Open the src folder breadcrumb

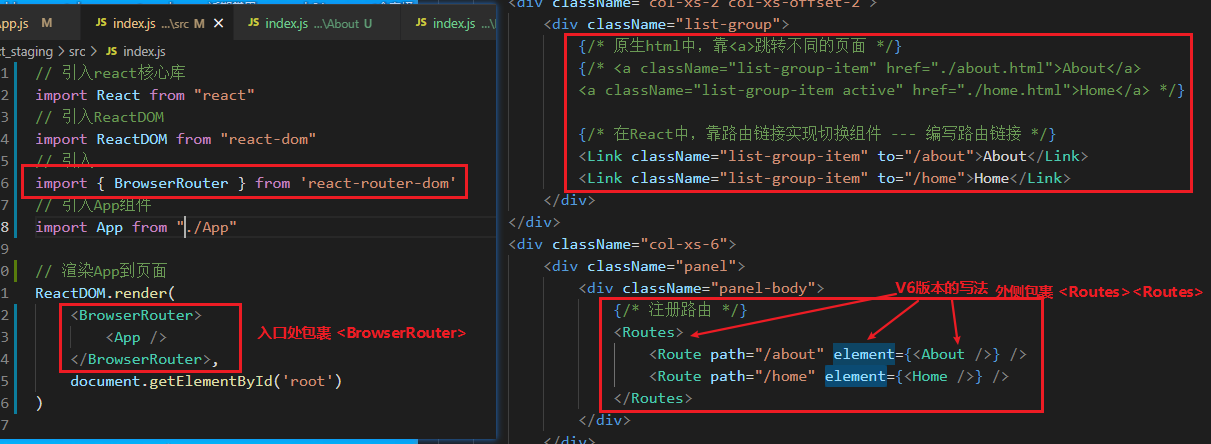tap(77, 50)
